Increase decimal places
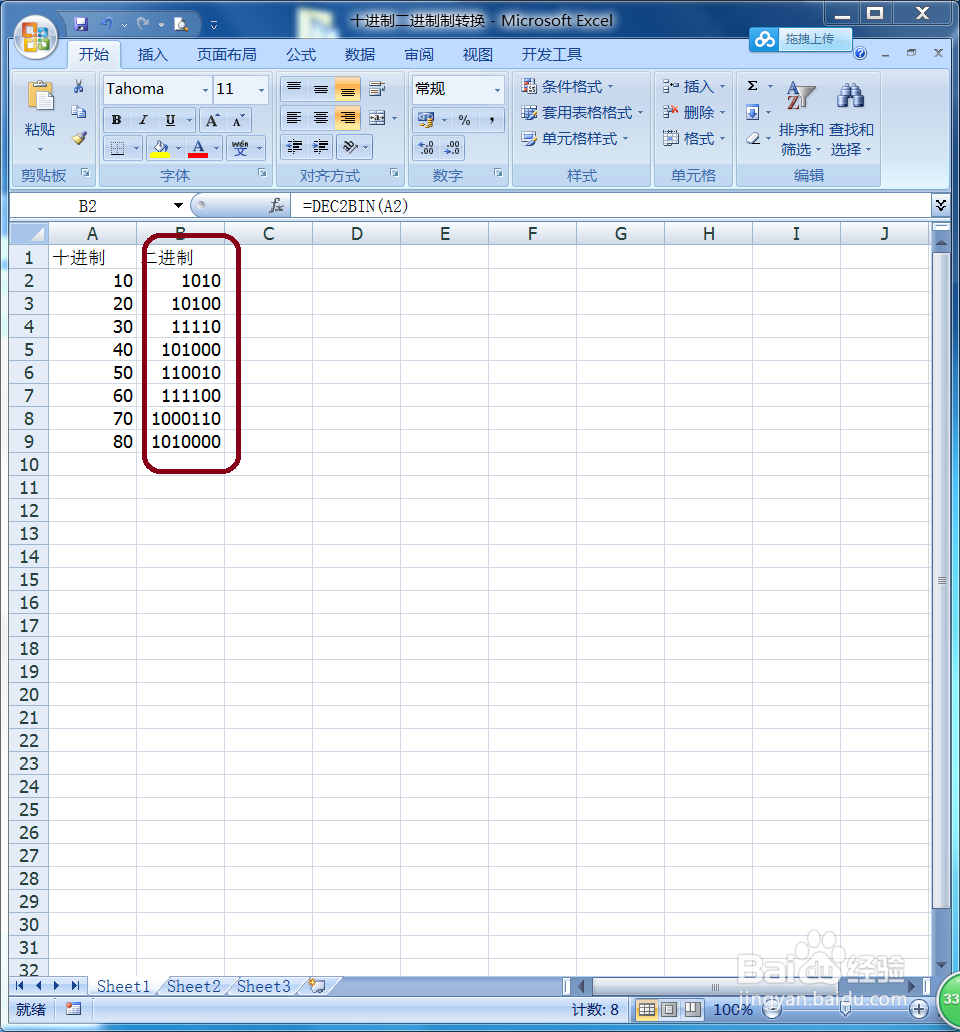Image resolution: width=960 pixels, height=1032 pixels. pyautogui.click(x=426, y=147)
